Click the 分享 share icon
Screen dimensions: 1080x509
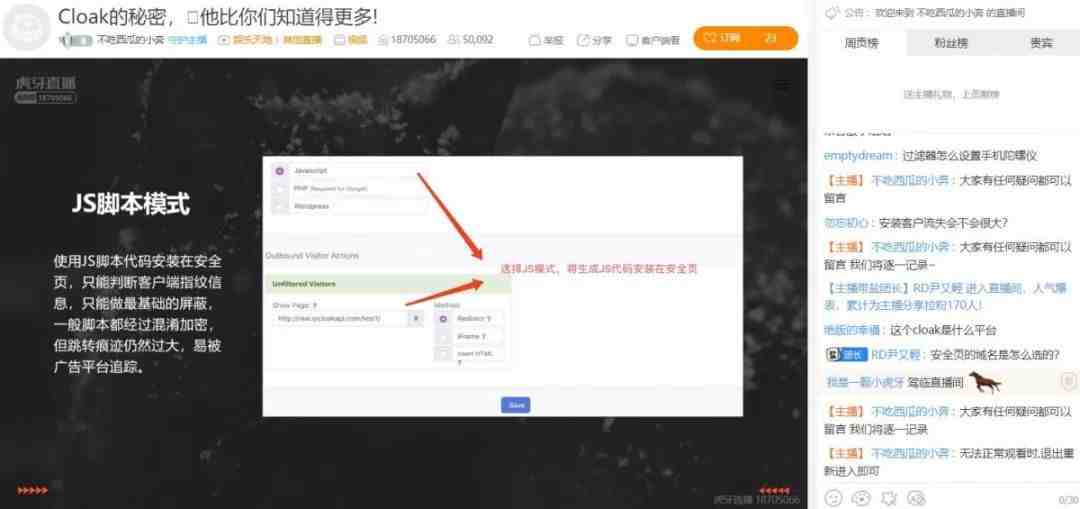point(583,41)
